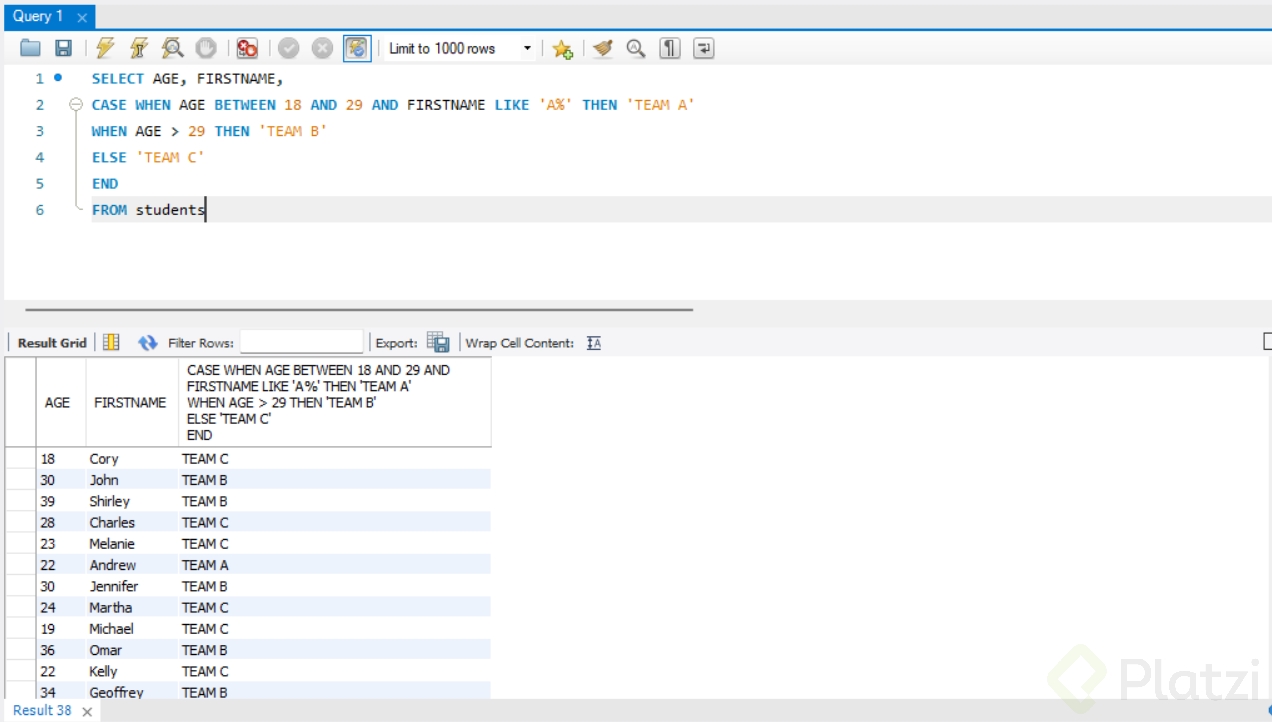Toggle Wrap Cell Content icon

594,342
